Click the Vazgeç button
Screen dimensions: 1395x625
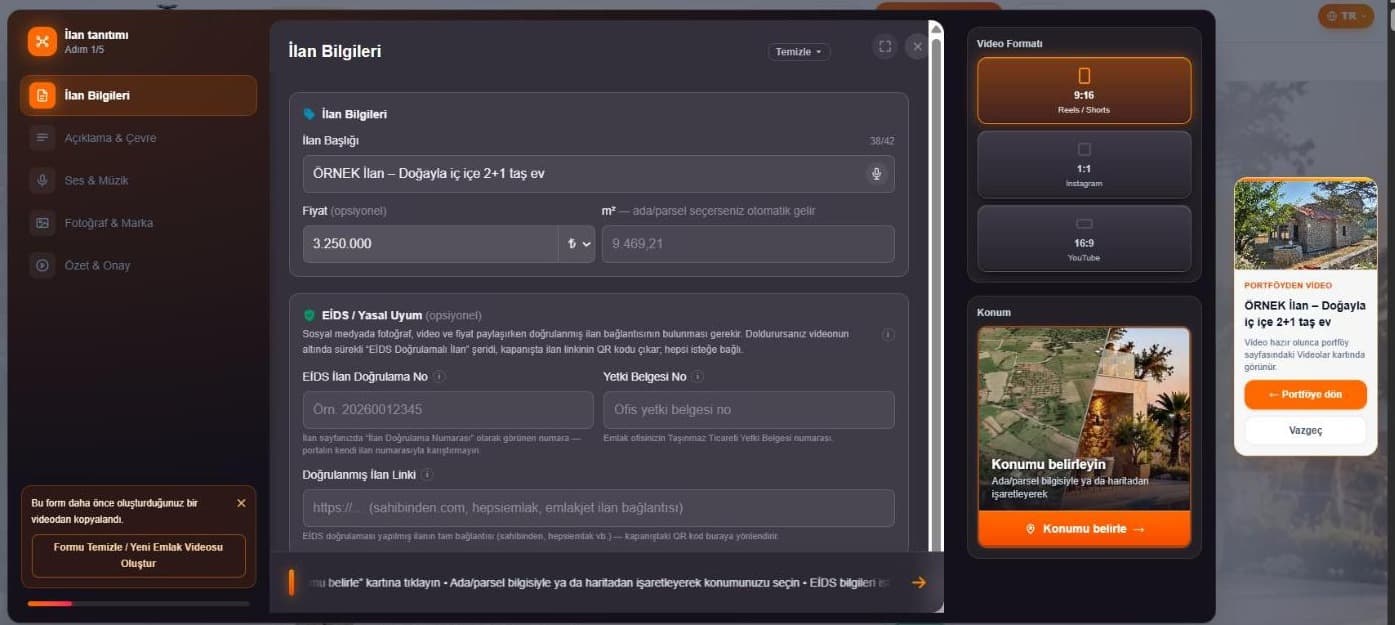1305,430
